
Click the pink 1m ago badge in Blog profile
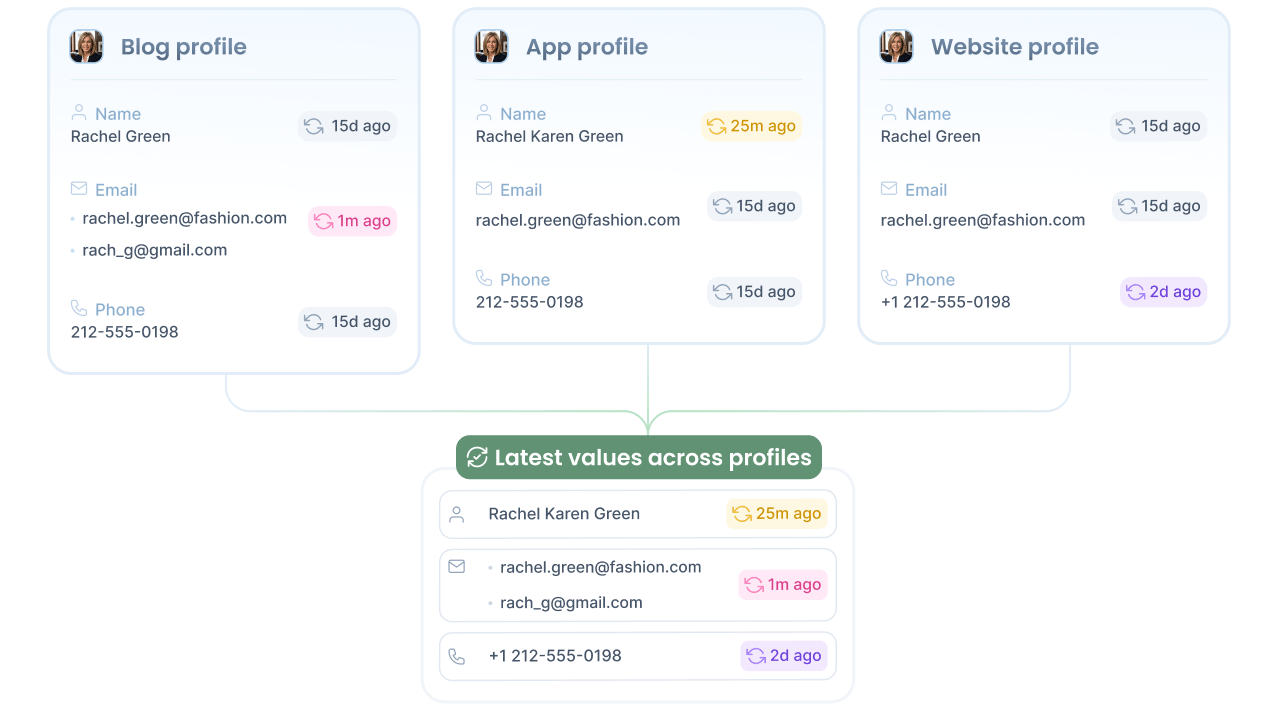click(x=353, y=221)
